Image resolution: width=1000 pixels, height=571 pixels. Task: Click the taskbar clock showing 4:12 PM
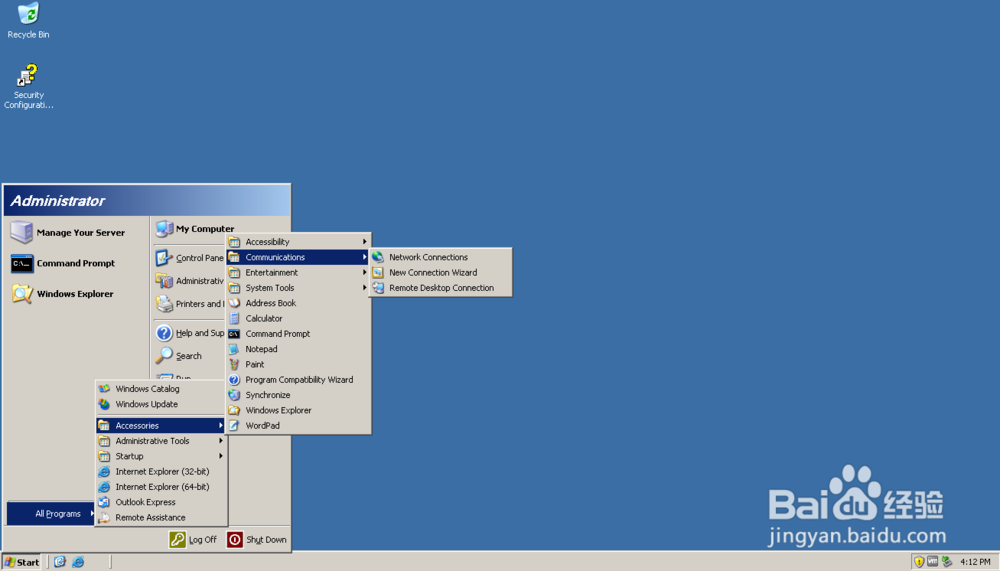point(975,562)
